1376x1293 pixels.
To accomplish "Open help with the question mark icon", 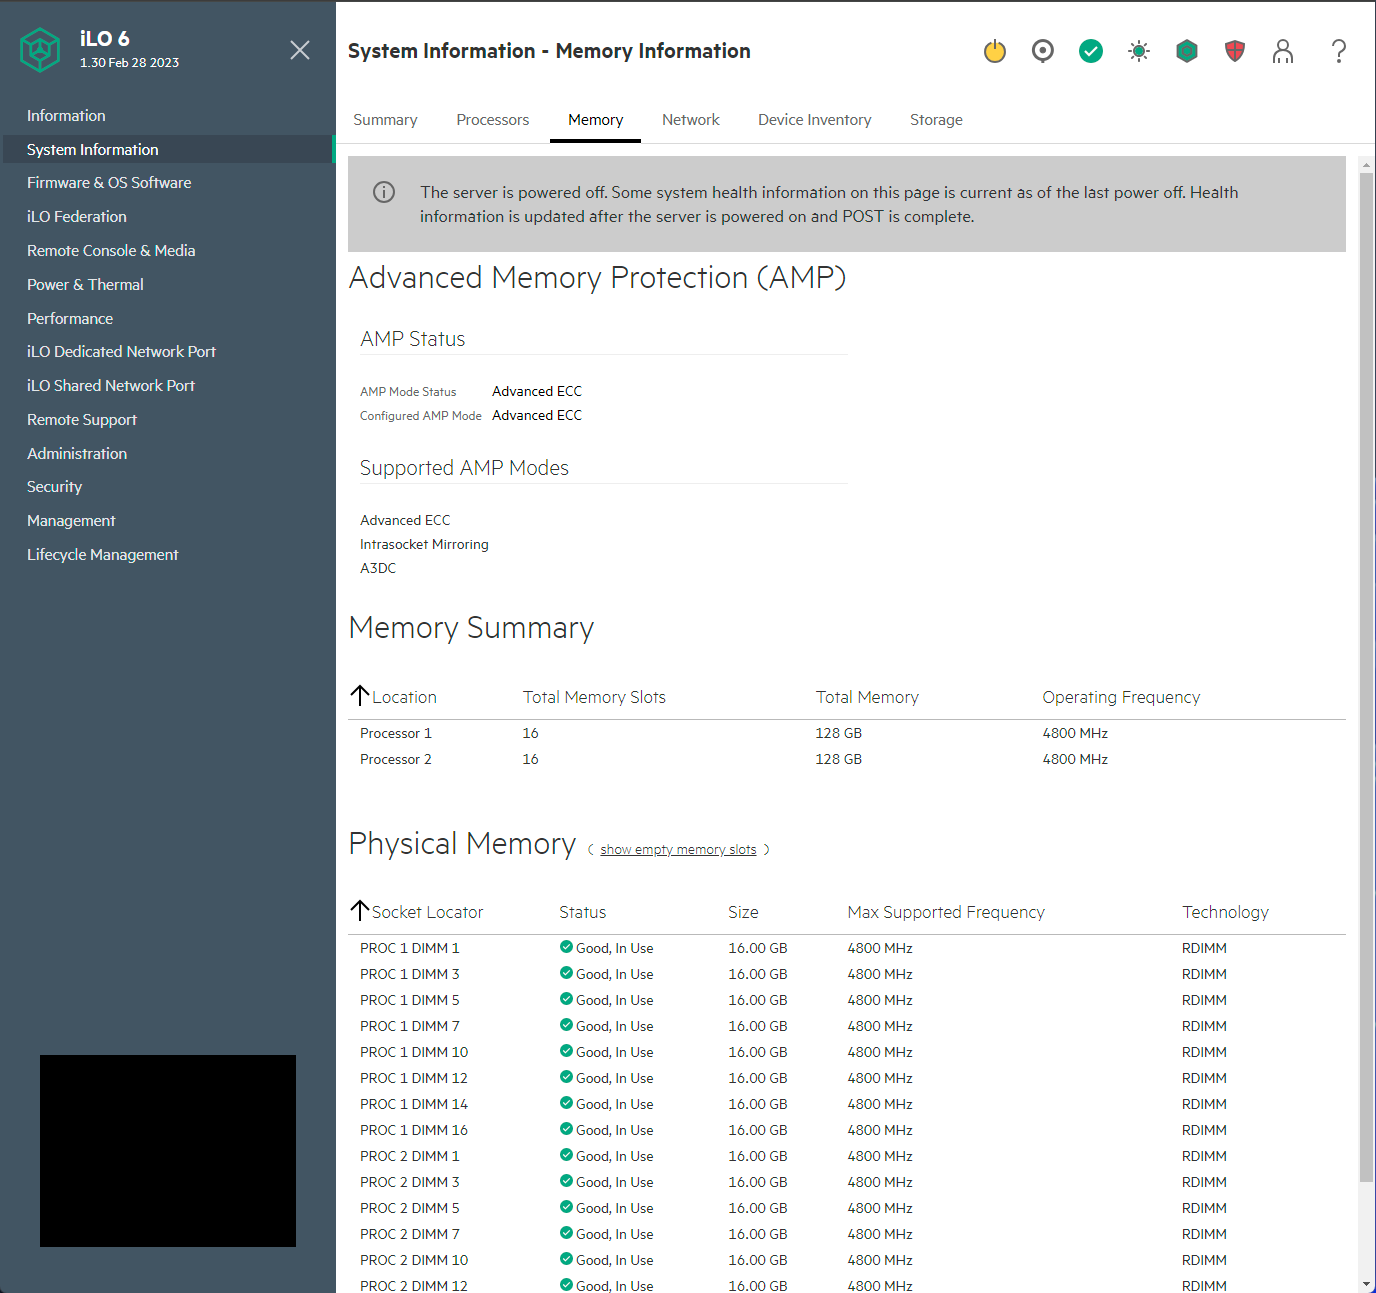I will click(x=1338, y=51).
